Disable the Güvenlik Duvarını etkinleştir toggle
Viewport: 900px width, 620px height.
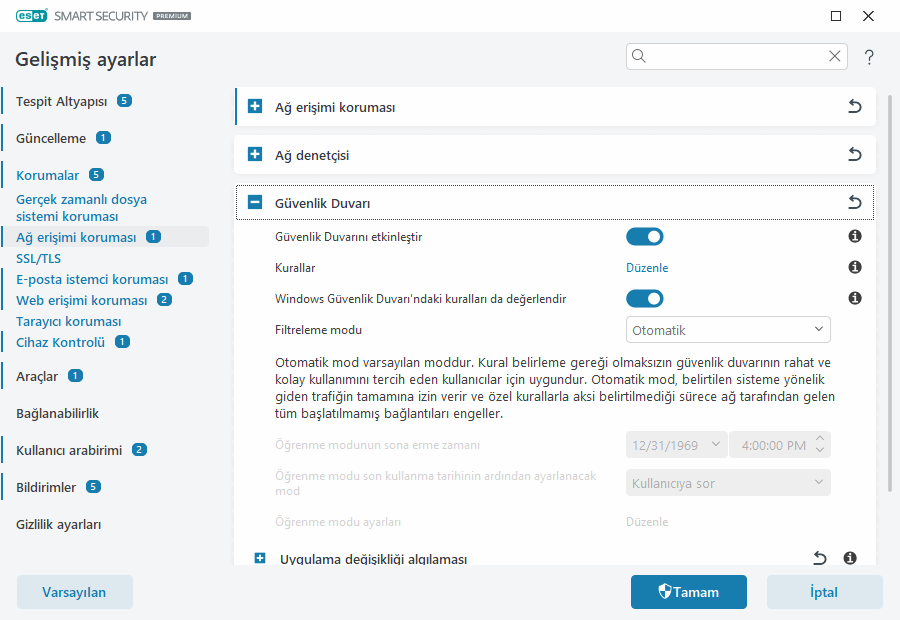644,237
